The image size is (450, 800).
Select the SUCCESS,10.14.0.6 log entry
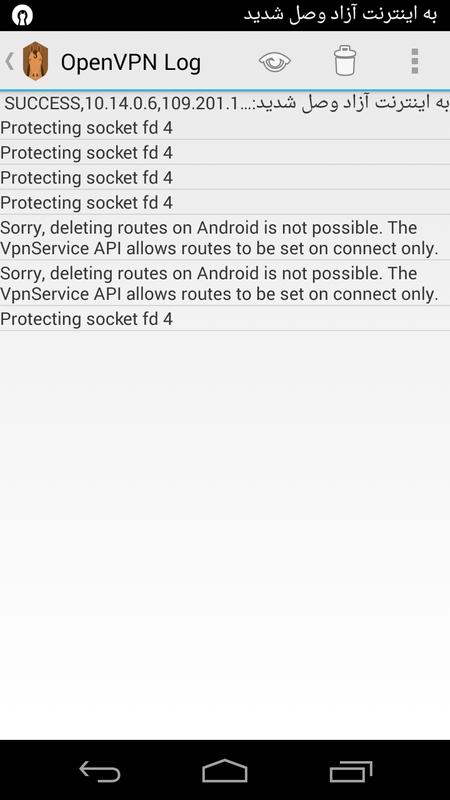click(225, 103)
